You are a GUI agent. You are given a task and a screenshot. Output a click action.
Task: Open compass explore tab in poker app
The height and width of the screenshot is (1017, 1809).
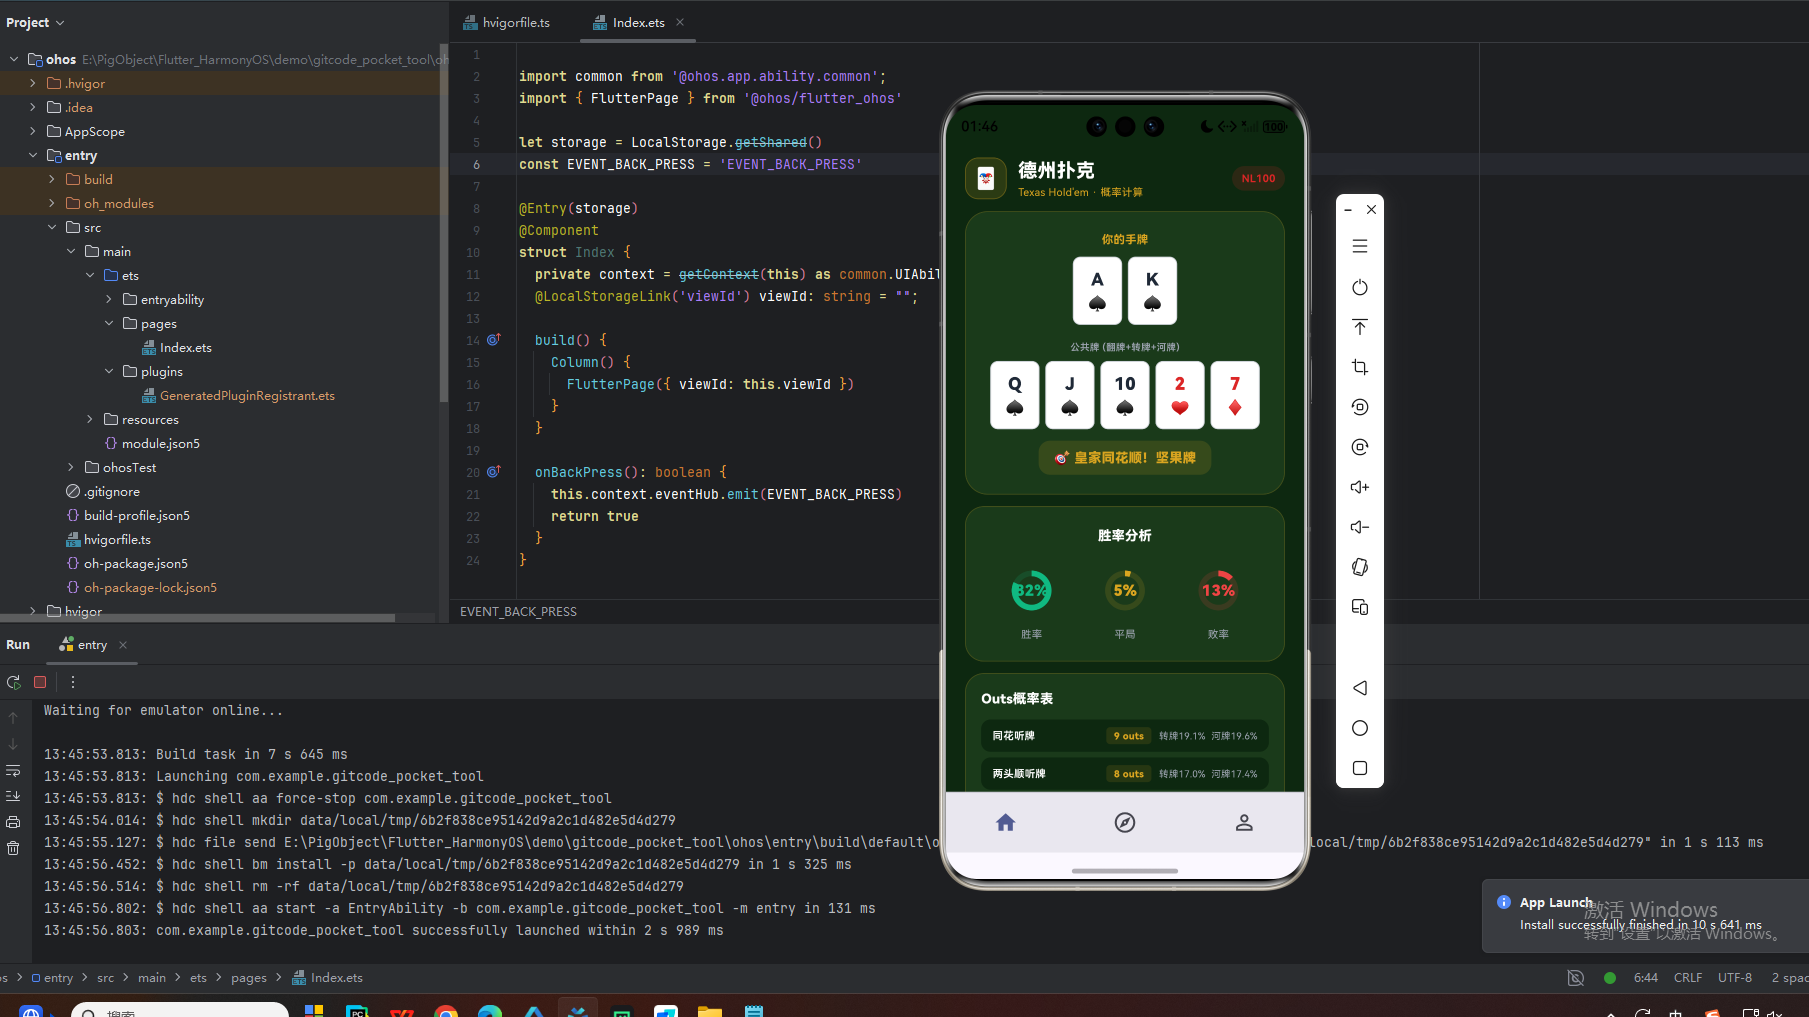(1125, 822)
